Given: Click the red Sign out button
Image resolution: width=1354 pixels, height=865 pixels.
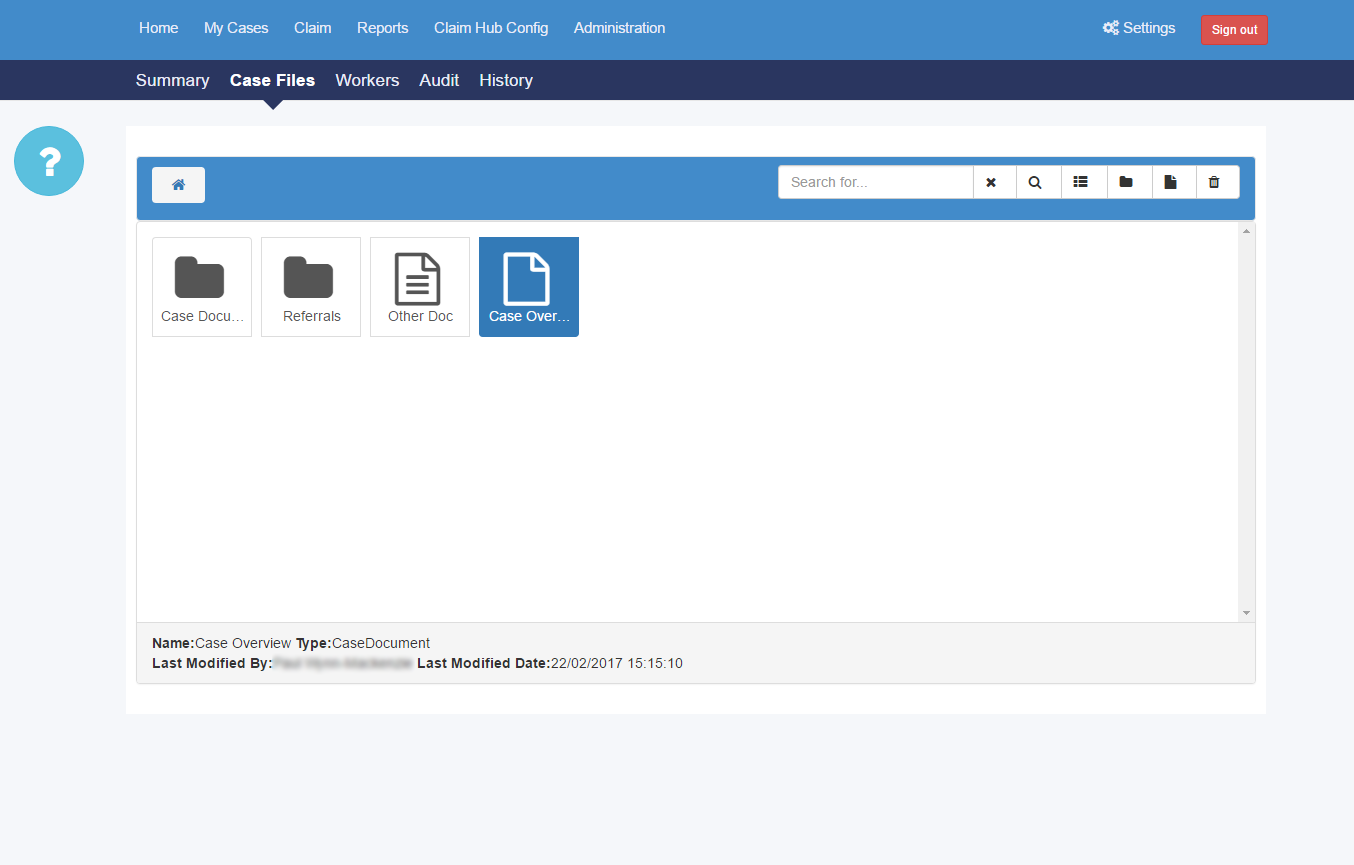Looking at the screenshot, I should 1234,30.
